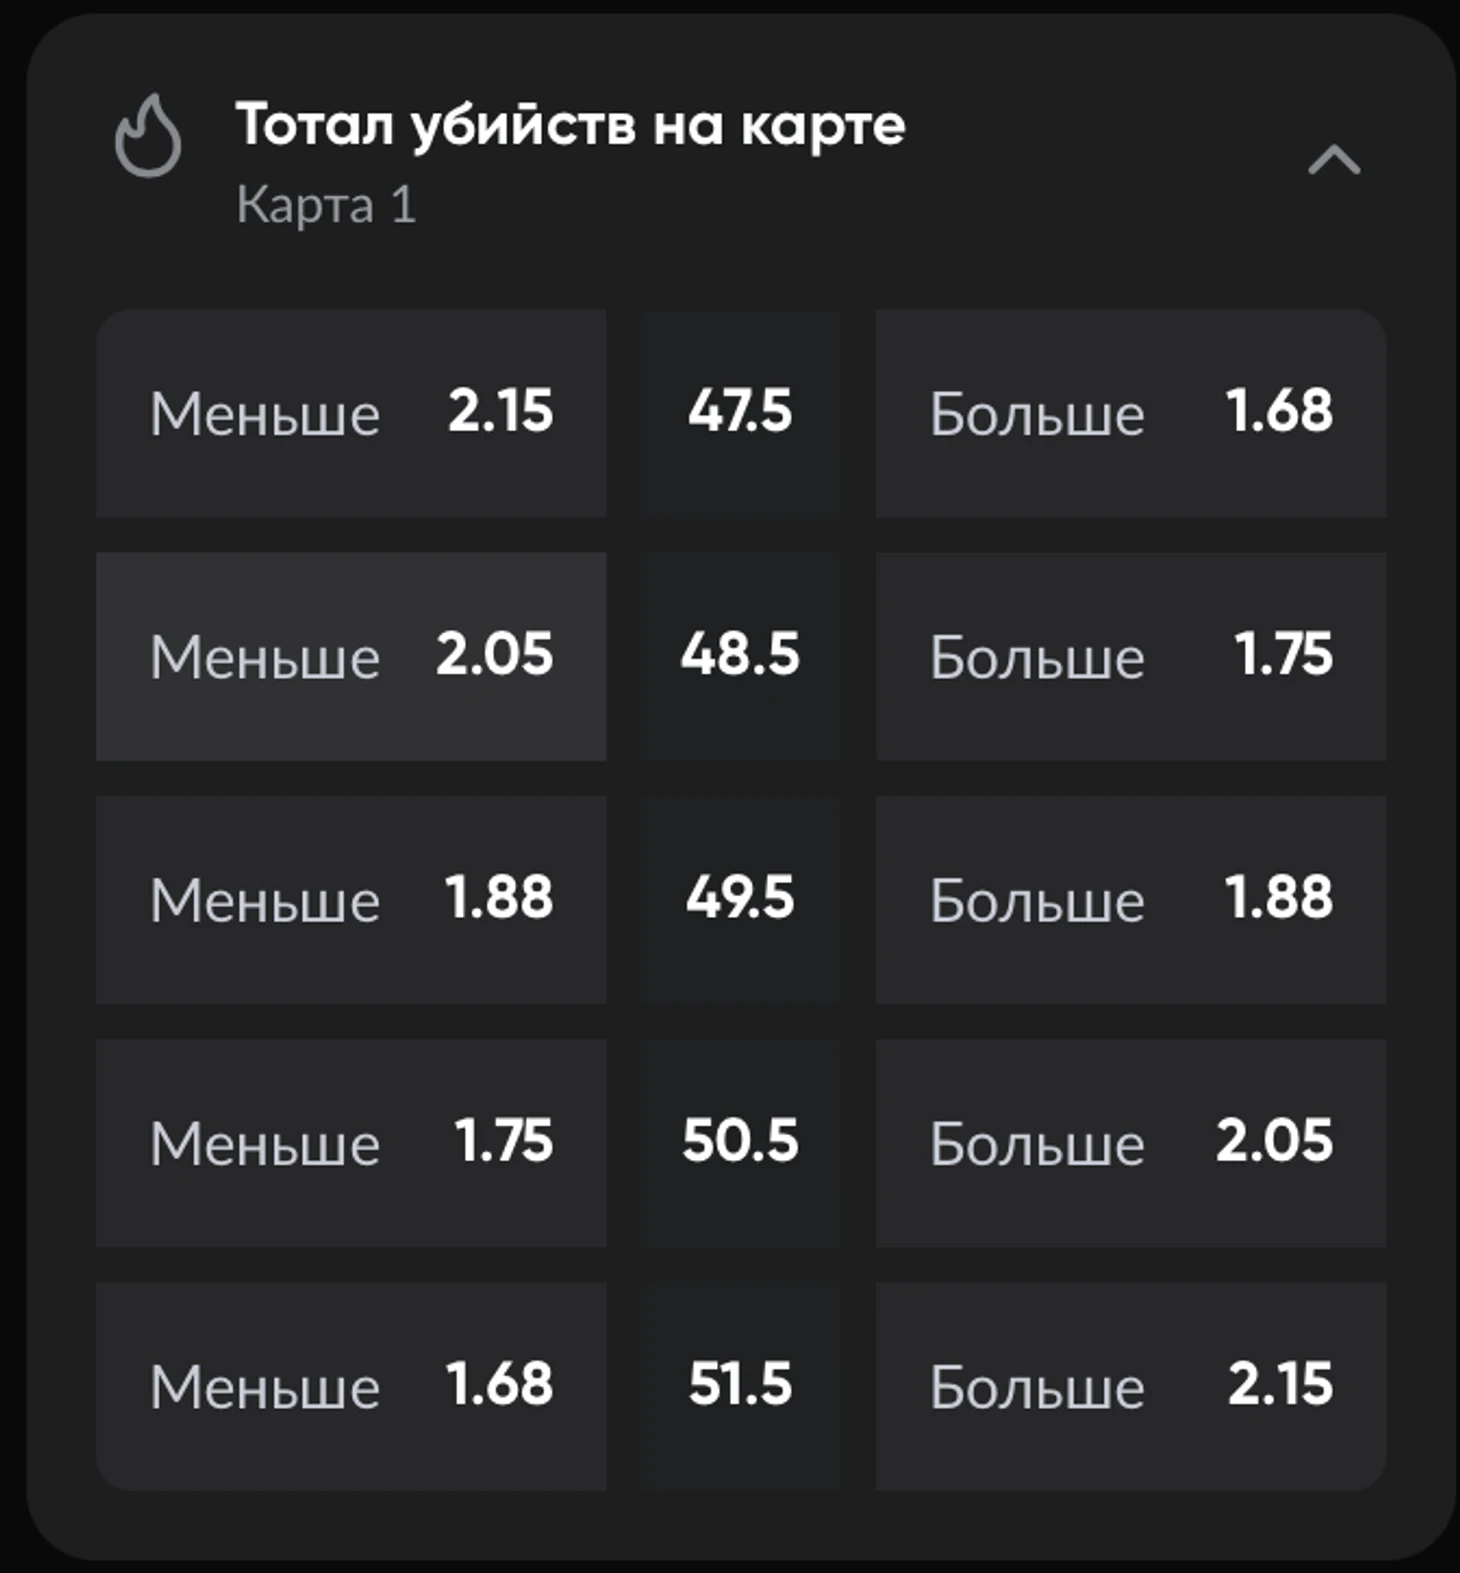1460x1573 pixels.
Task: Choose Больше 49.5 at odds 1.88
Action: point(1130,899)
